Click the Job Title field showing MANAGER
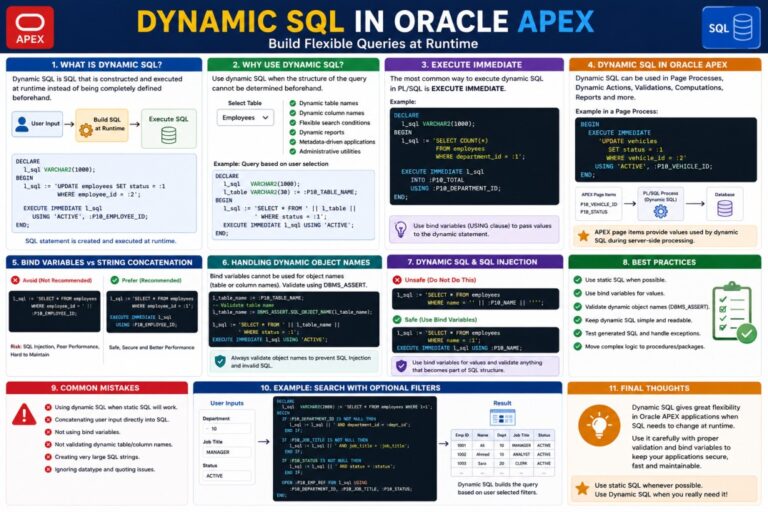The image size is (768, 512). pos(227,452)
